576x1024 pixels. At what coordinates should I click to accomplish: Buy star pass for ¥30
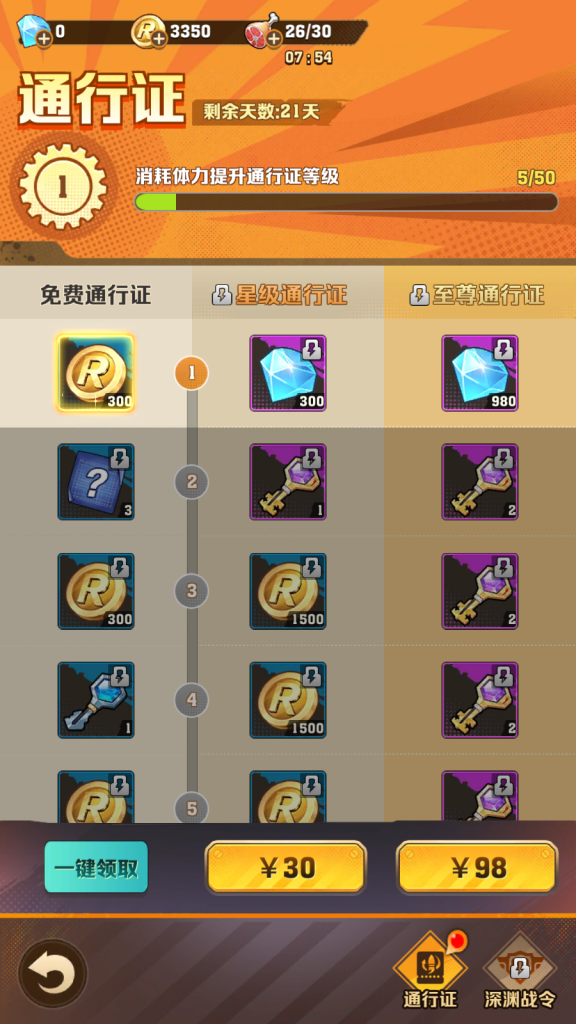click(286, 867)
